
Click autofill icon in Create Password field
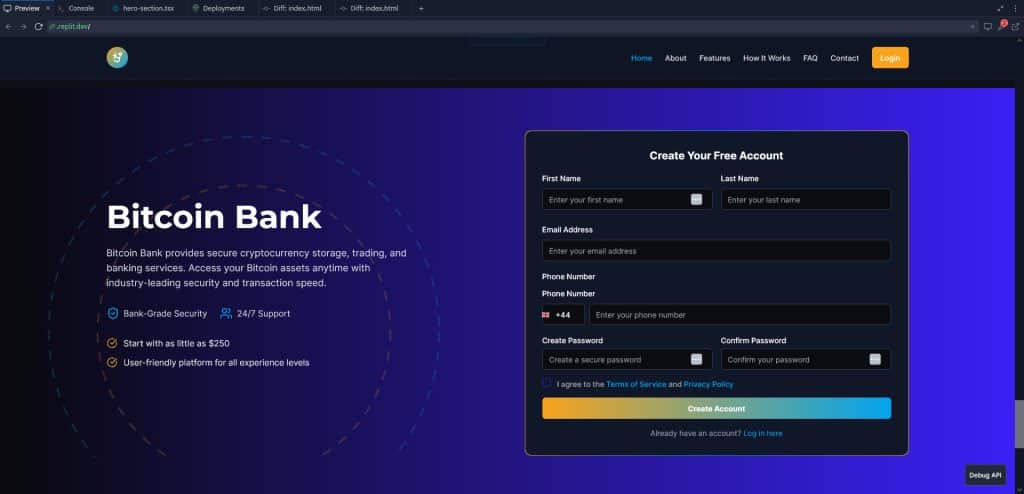pyautogui.click(x=696, y=360)
